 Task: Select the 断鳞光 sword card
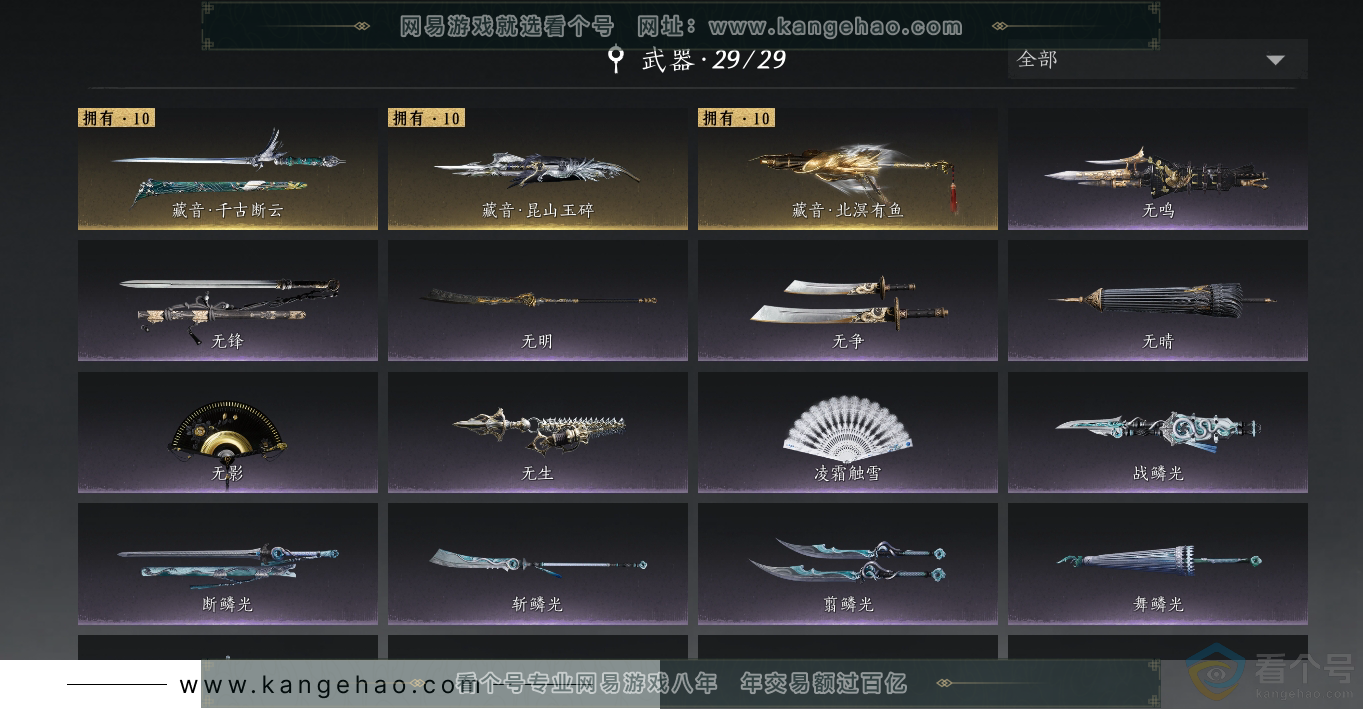click(228, 564)
